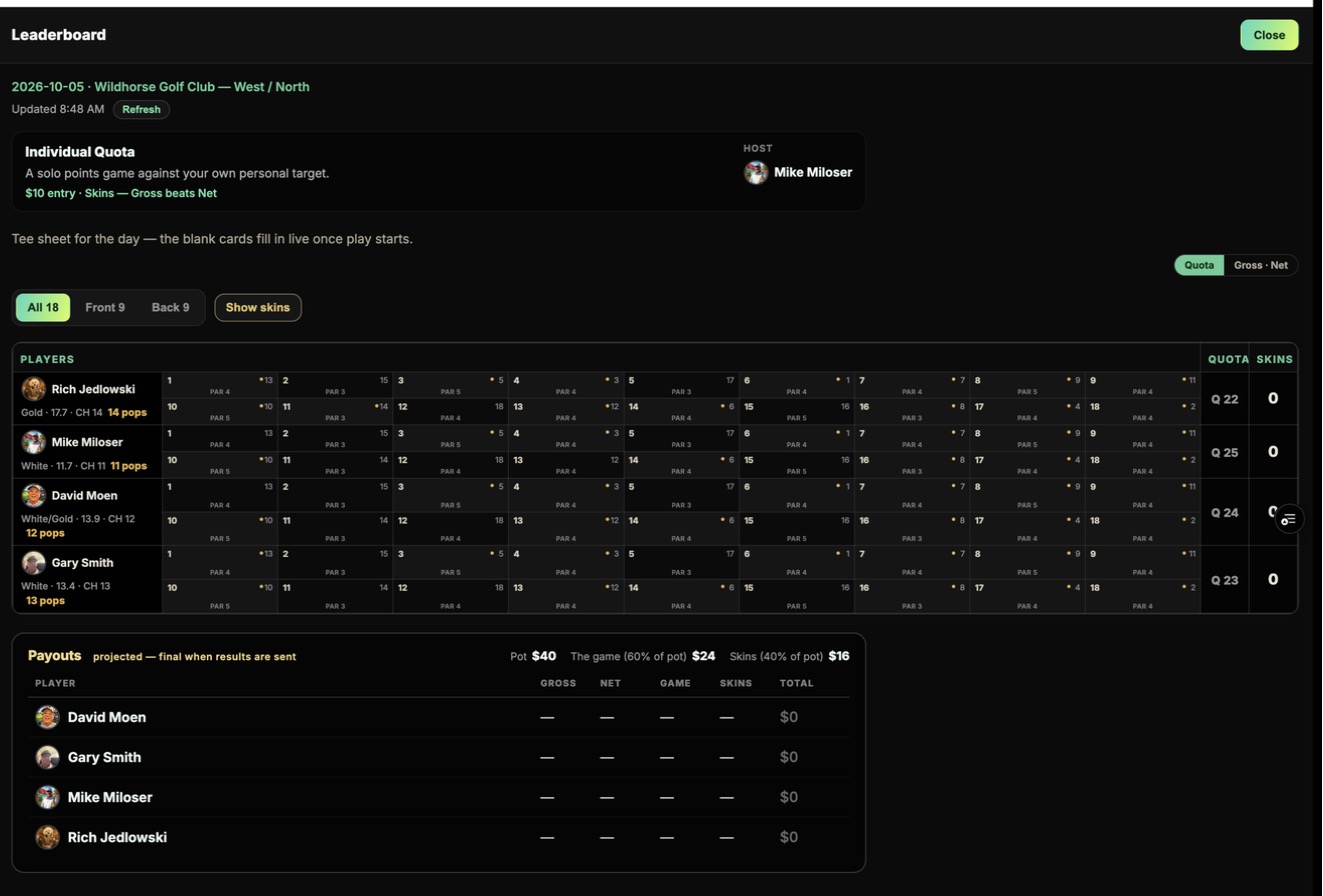The width and height of the screenshot is (1323, 896).
Task: Open the floating settings list icon
Action: pos(1289,519)
